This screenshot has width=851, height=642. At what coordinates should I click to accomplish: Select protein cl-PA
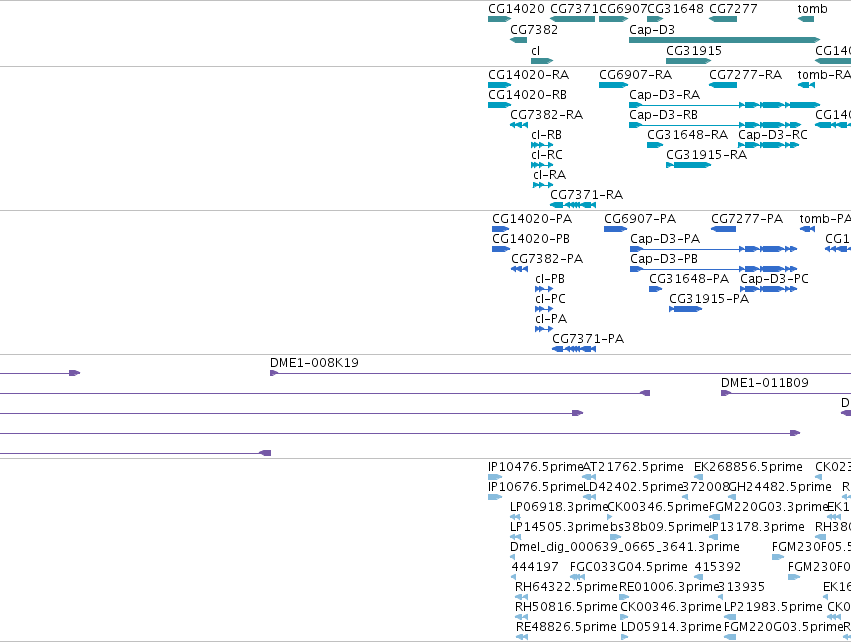pyautogui.click(x=544, y=329)
